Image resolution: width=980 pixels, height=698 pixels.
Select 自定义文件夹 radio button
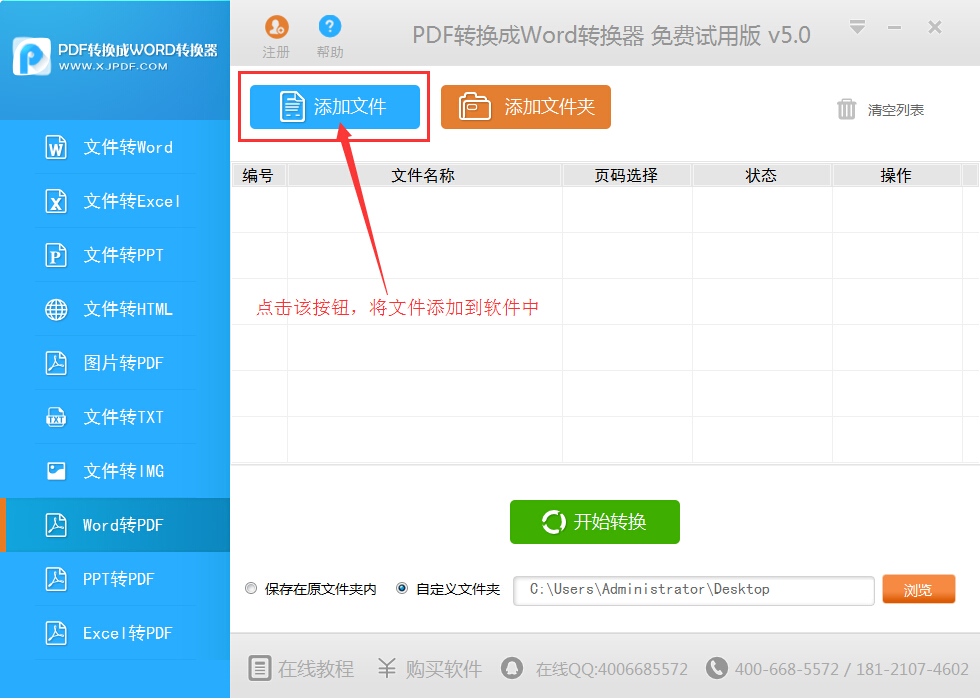click(x=402, y=589)
